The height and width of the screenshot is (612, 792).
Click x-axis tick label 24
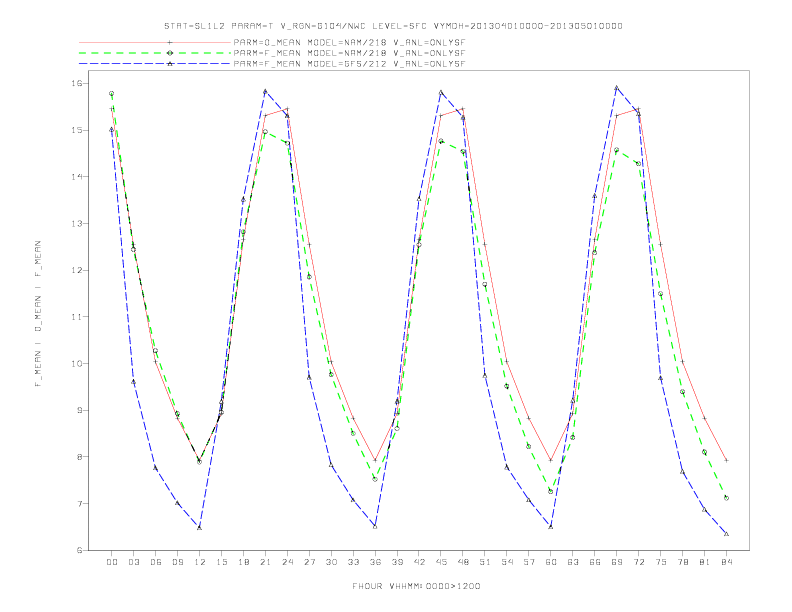click(x=287, y=562)
